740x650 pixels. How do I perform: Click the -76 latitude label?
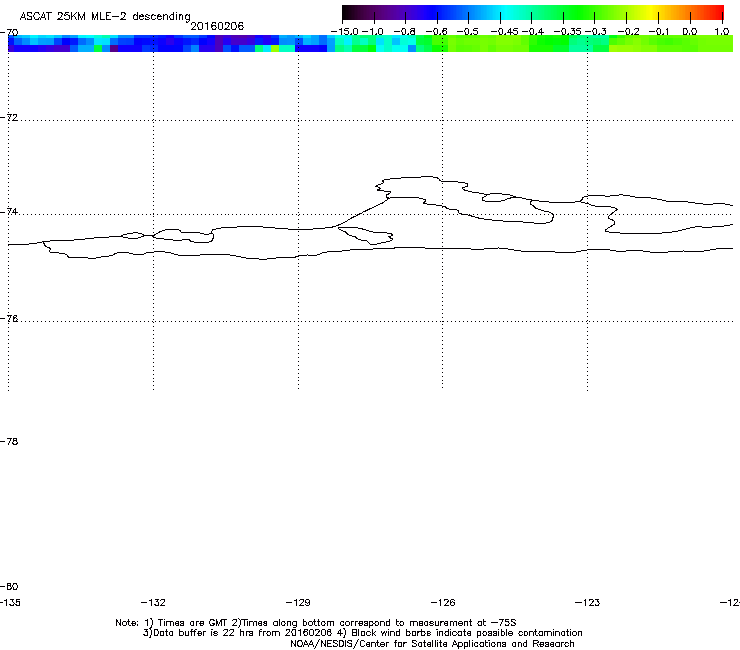pos(9,319)
